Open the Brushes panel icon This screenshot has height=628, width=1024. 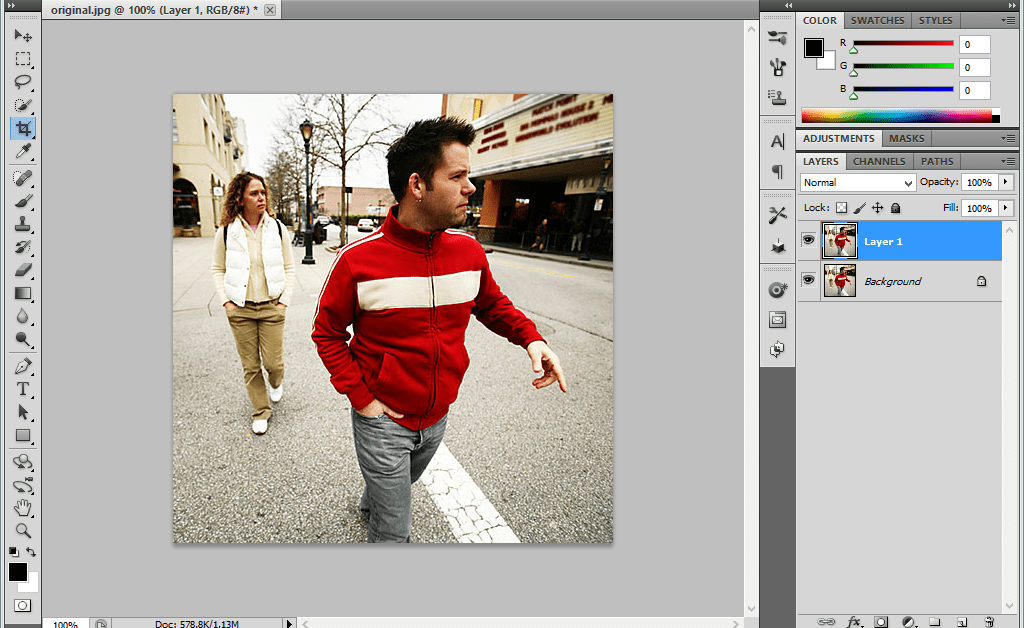click(777, 67)
